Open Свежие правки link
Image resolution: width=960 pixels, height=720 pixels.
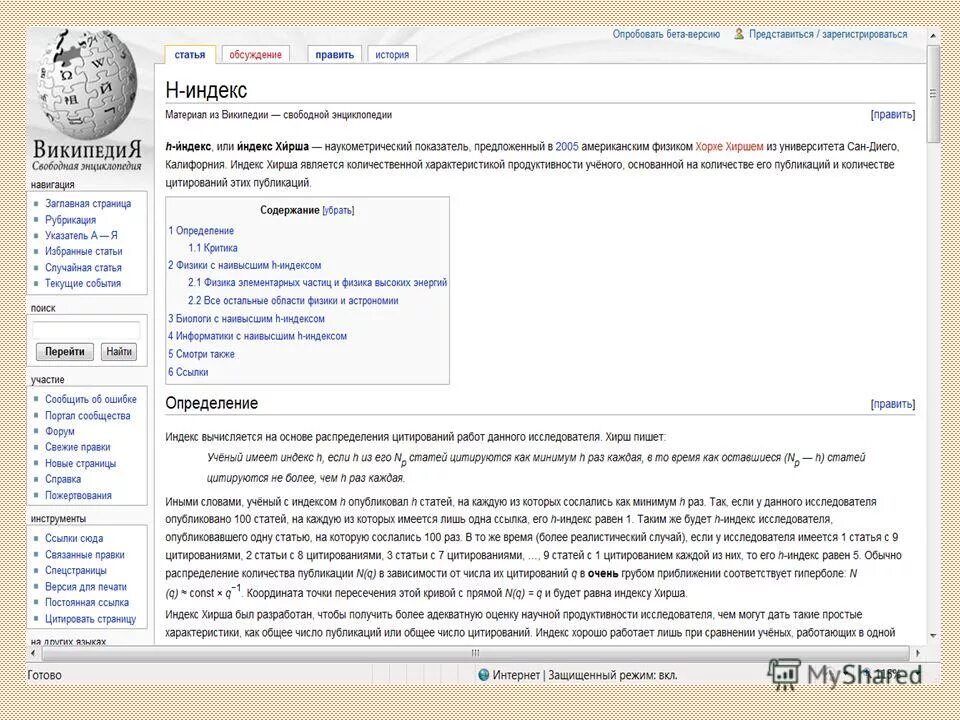click(x=77, y=448)
